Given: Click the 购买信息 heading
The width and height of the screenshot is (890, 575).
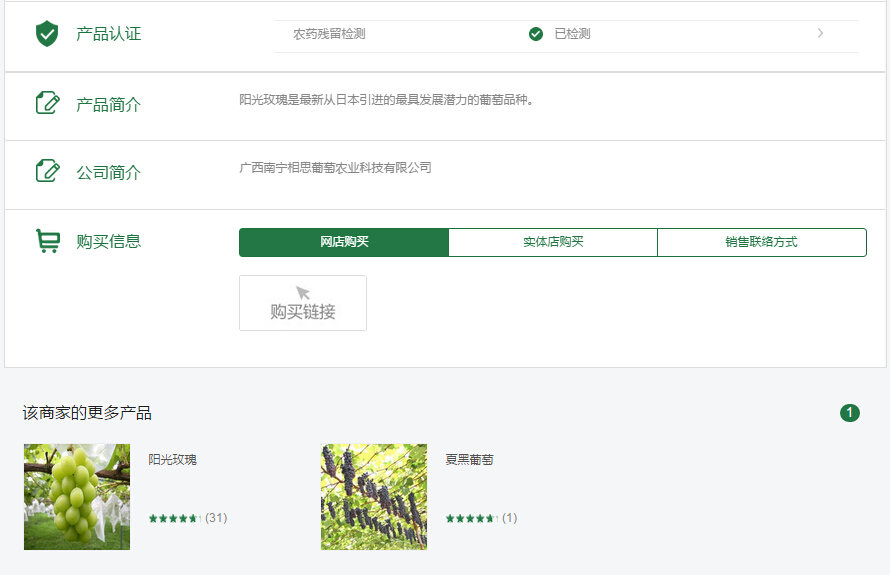Looking at the screenshot, I should pyautogui.click(x=108, y=242).
